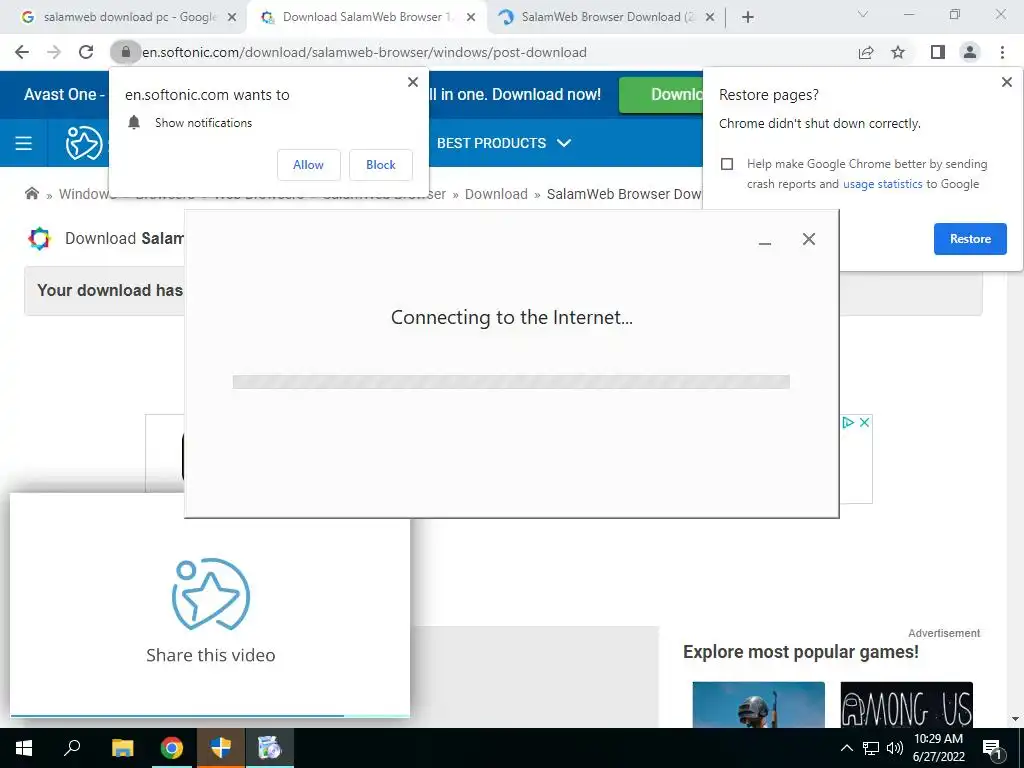Block softonic notifications

click(x=381, y=165)
